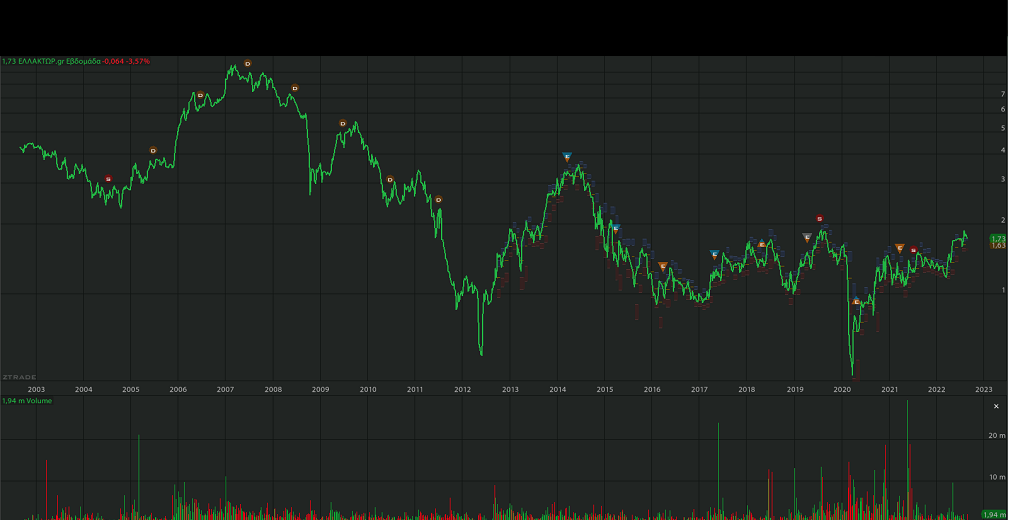Viewport: 1009px width, 520px height.
Task: Click the blue E marker at 2014 peak
Action: (x=567, y=157)
